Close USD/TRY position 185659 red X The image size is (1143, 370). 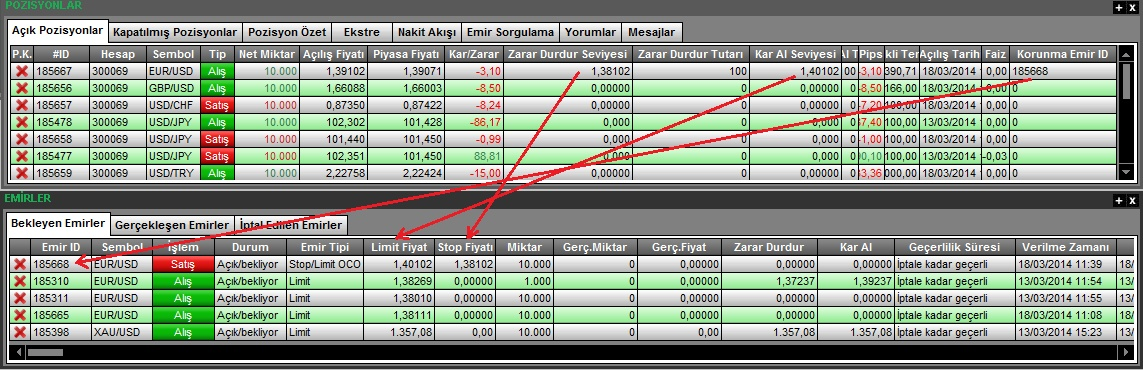pyautogui.click(x=22, y=173)
